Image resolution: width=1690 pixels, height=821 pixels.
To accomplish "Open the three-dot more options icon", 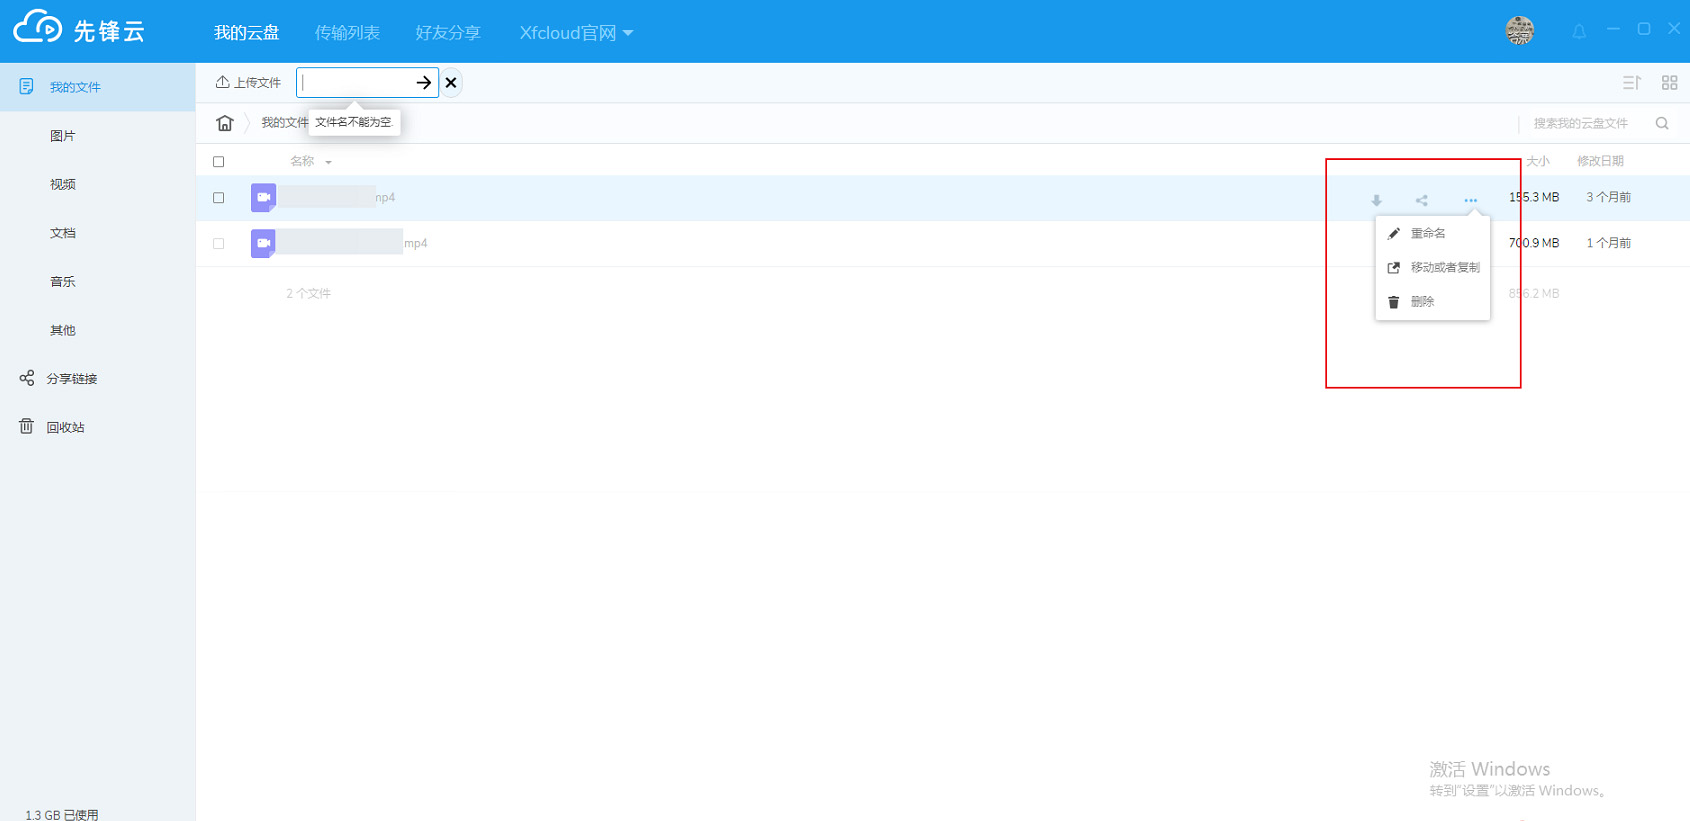I will click(x=1470, y=200).
